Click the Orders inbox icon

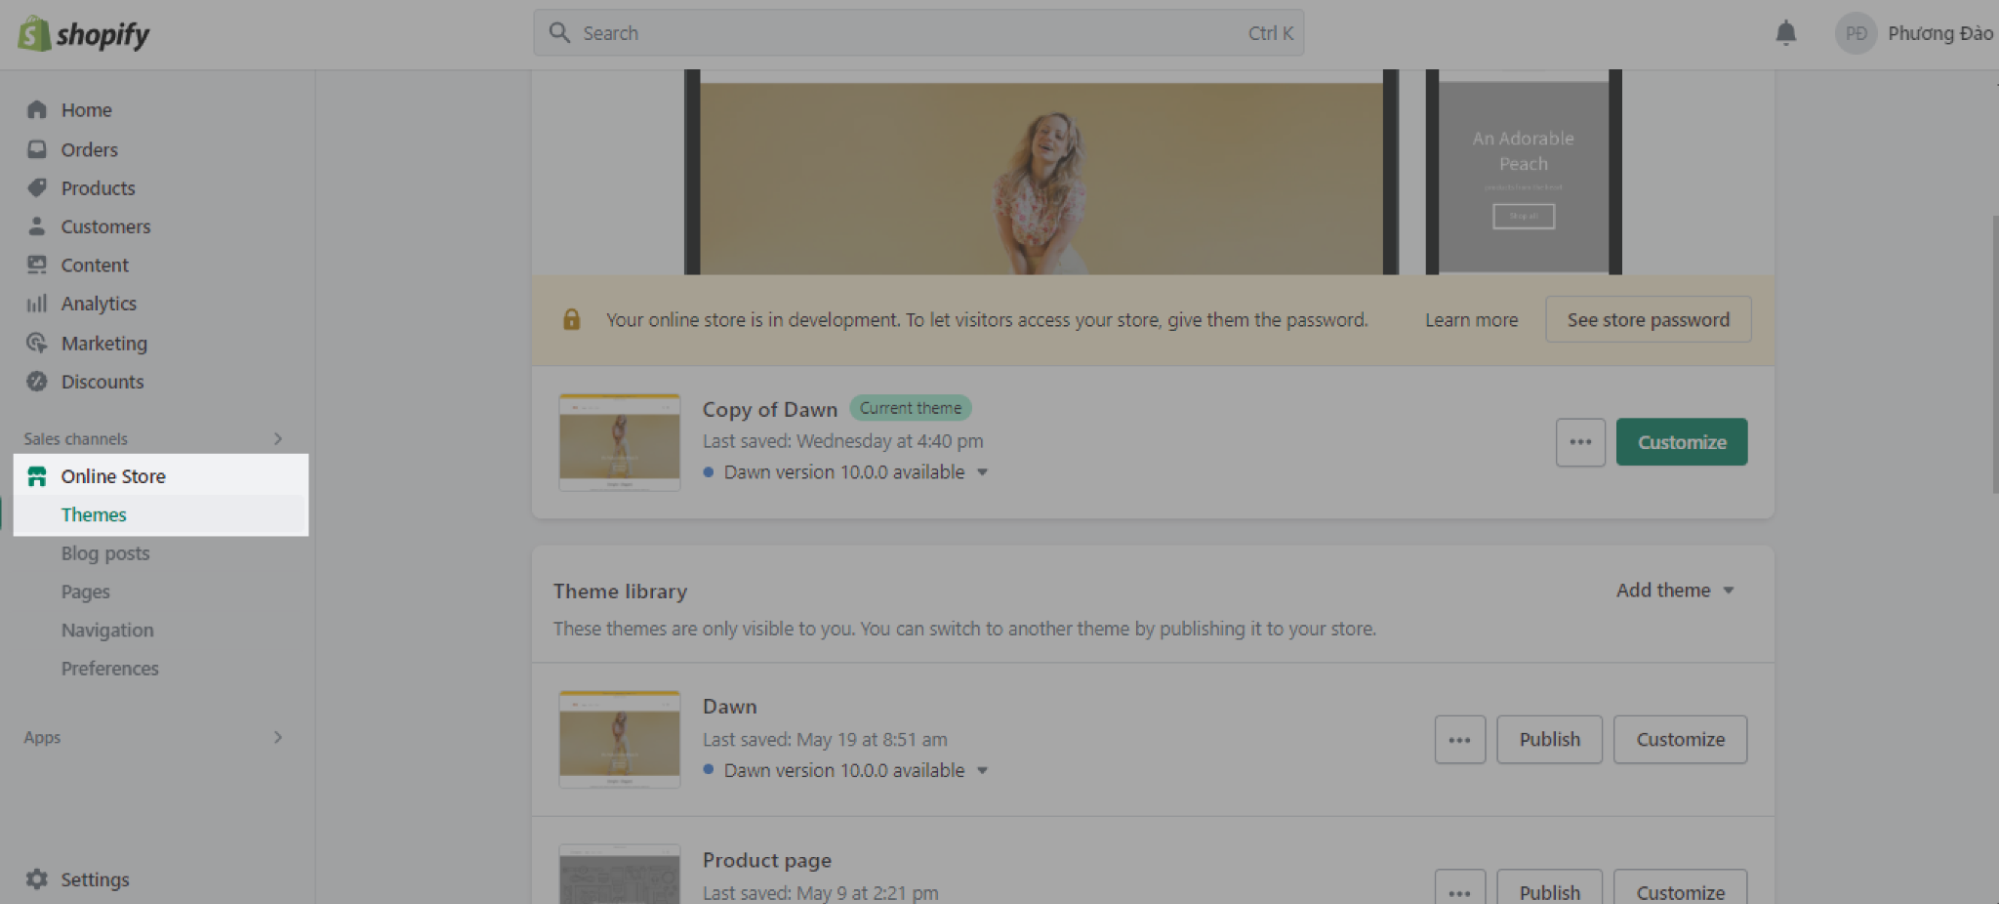37,149
